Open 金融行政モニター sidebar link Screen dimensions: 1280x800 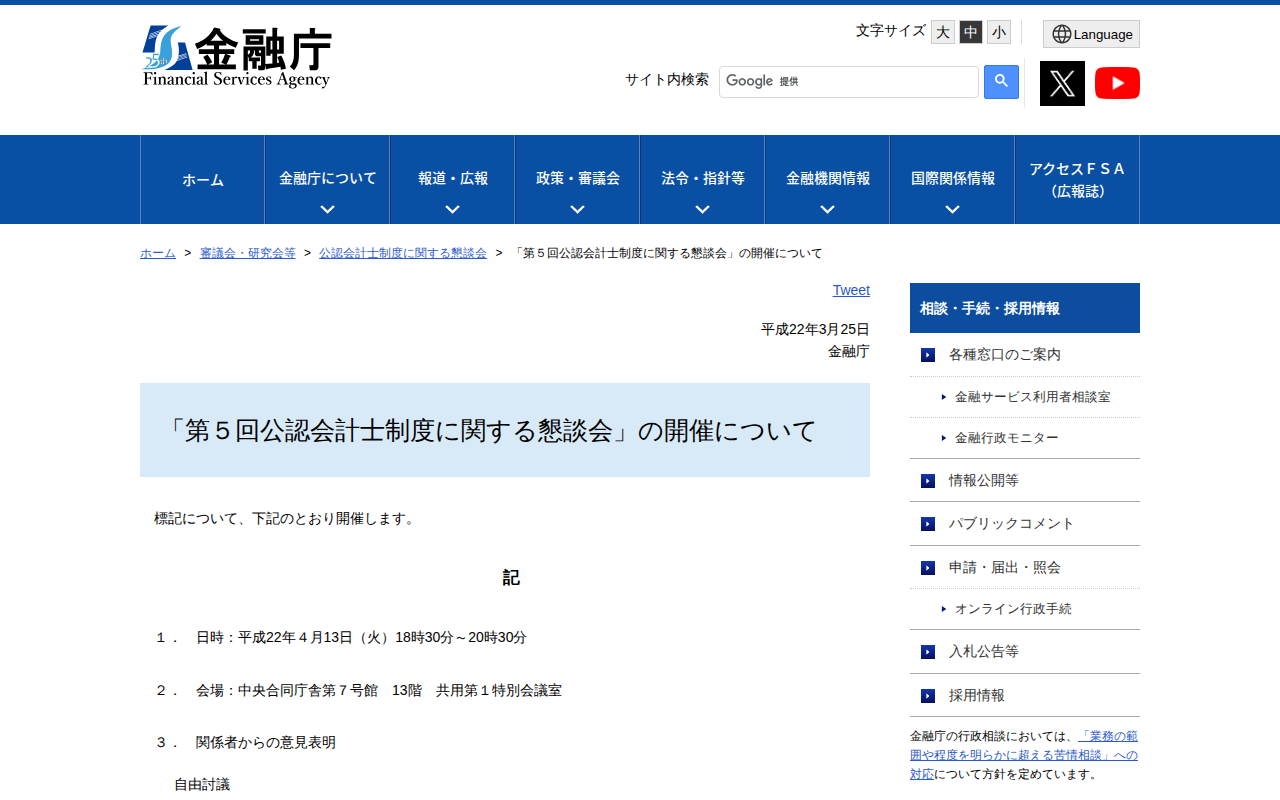coord(1006,438)
